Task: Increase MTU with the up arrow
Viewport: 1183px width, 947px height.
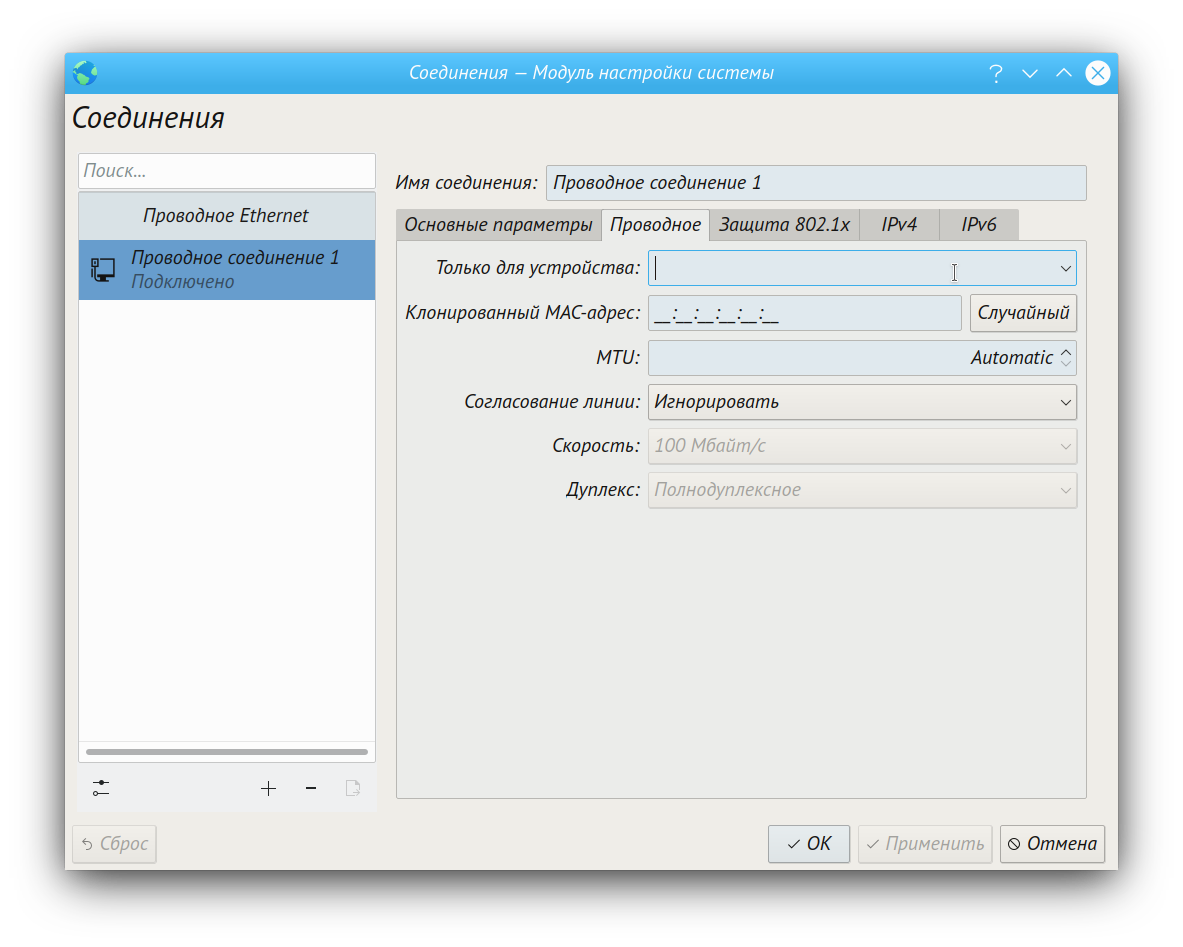Action: [1065, 351]
